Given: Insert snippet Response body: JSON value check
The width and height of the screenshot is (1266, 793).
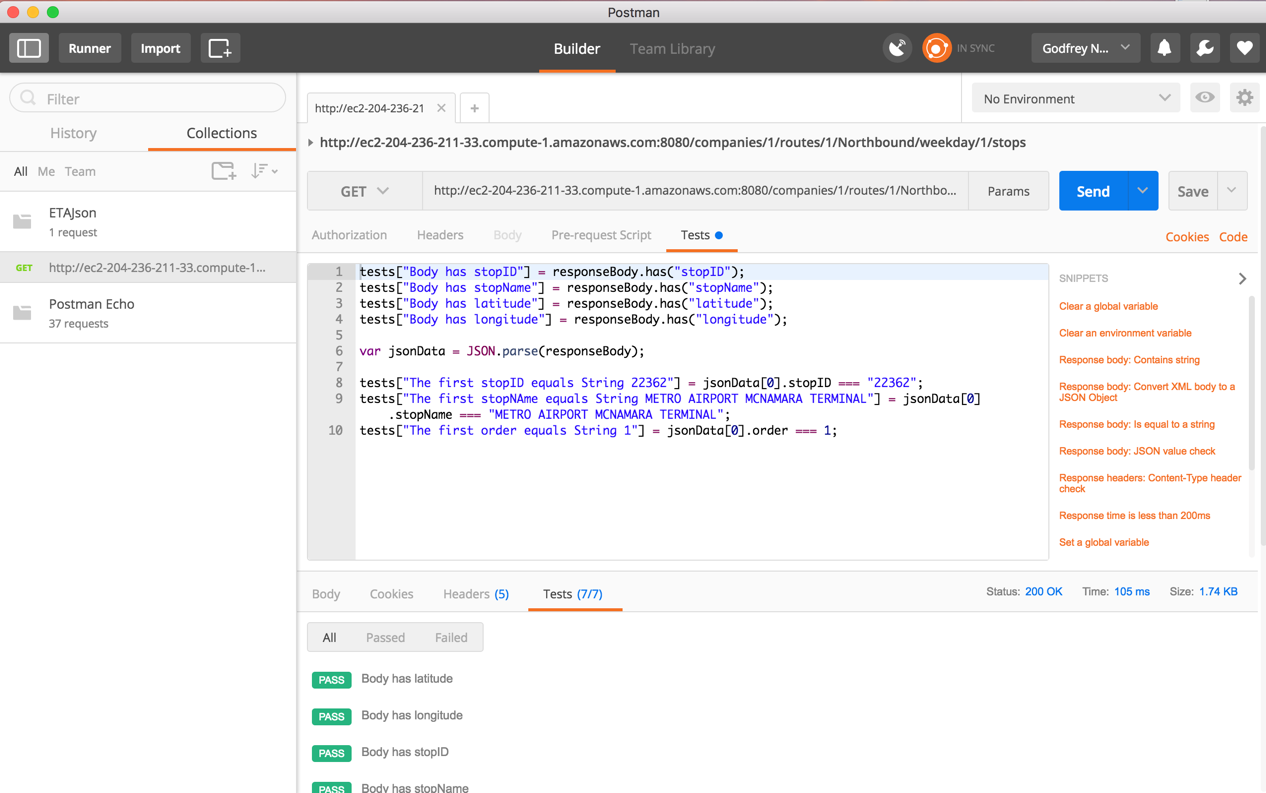Looking at the screenshot, I should click(x=1137, y=451).
